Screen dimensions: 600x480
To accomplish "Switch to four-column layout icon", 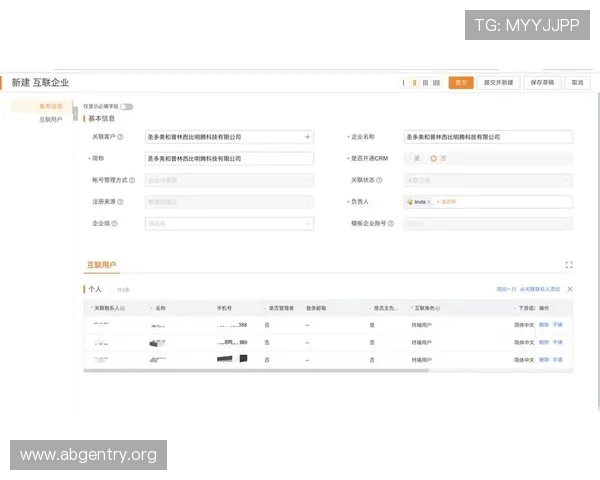I will click(436, 83).
